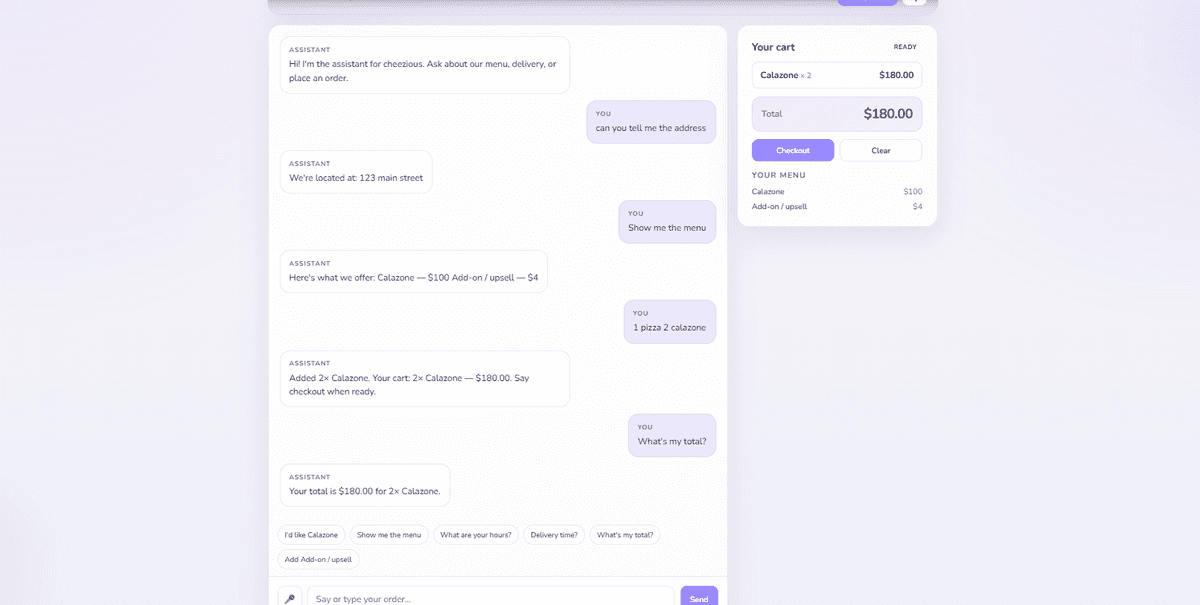Viewport: 1200px width, 605px height.
Task: Focus the "Say or type your order..." field
Action: (491, 598)
